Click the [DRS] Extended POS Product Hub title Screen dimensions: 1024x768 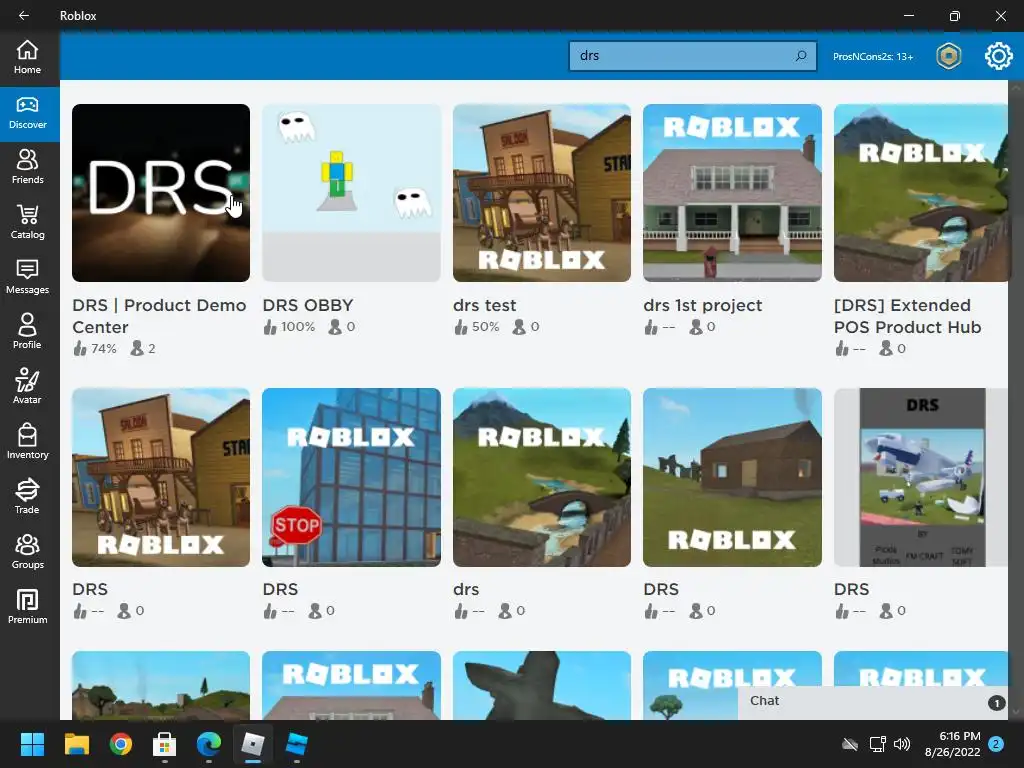pos(907,316)
